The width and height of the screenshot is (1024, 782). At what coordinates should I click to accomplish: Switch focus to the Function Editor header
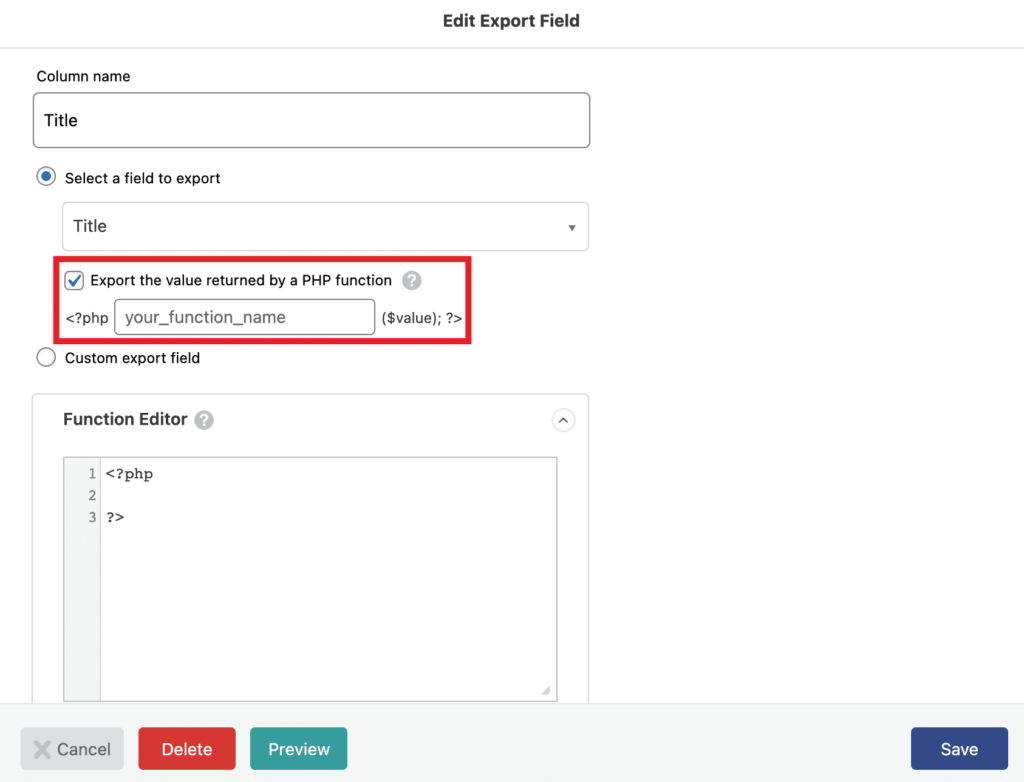125,419
